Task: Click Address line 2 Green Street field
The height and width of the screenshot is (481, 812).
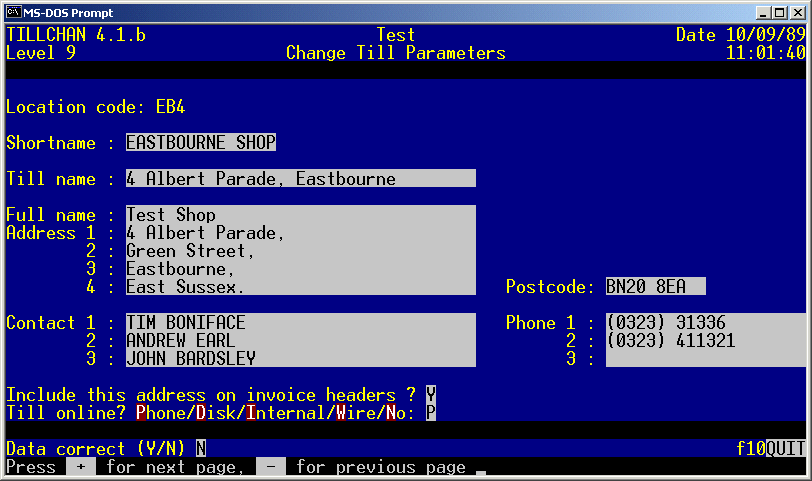Action: click(300, 251)
